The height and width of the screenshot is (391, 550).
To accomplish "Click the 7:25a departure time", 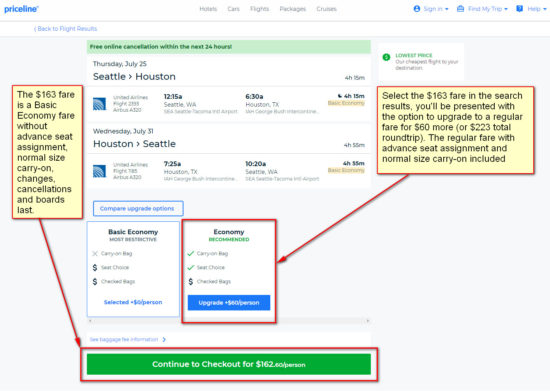I will 172,164.
